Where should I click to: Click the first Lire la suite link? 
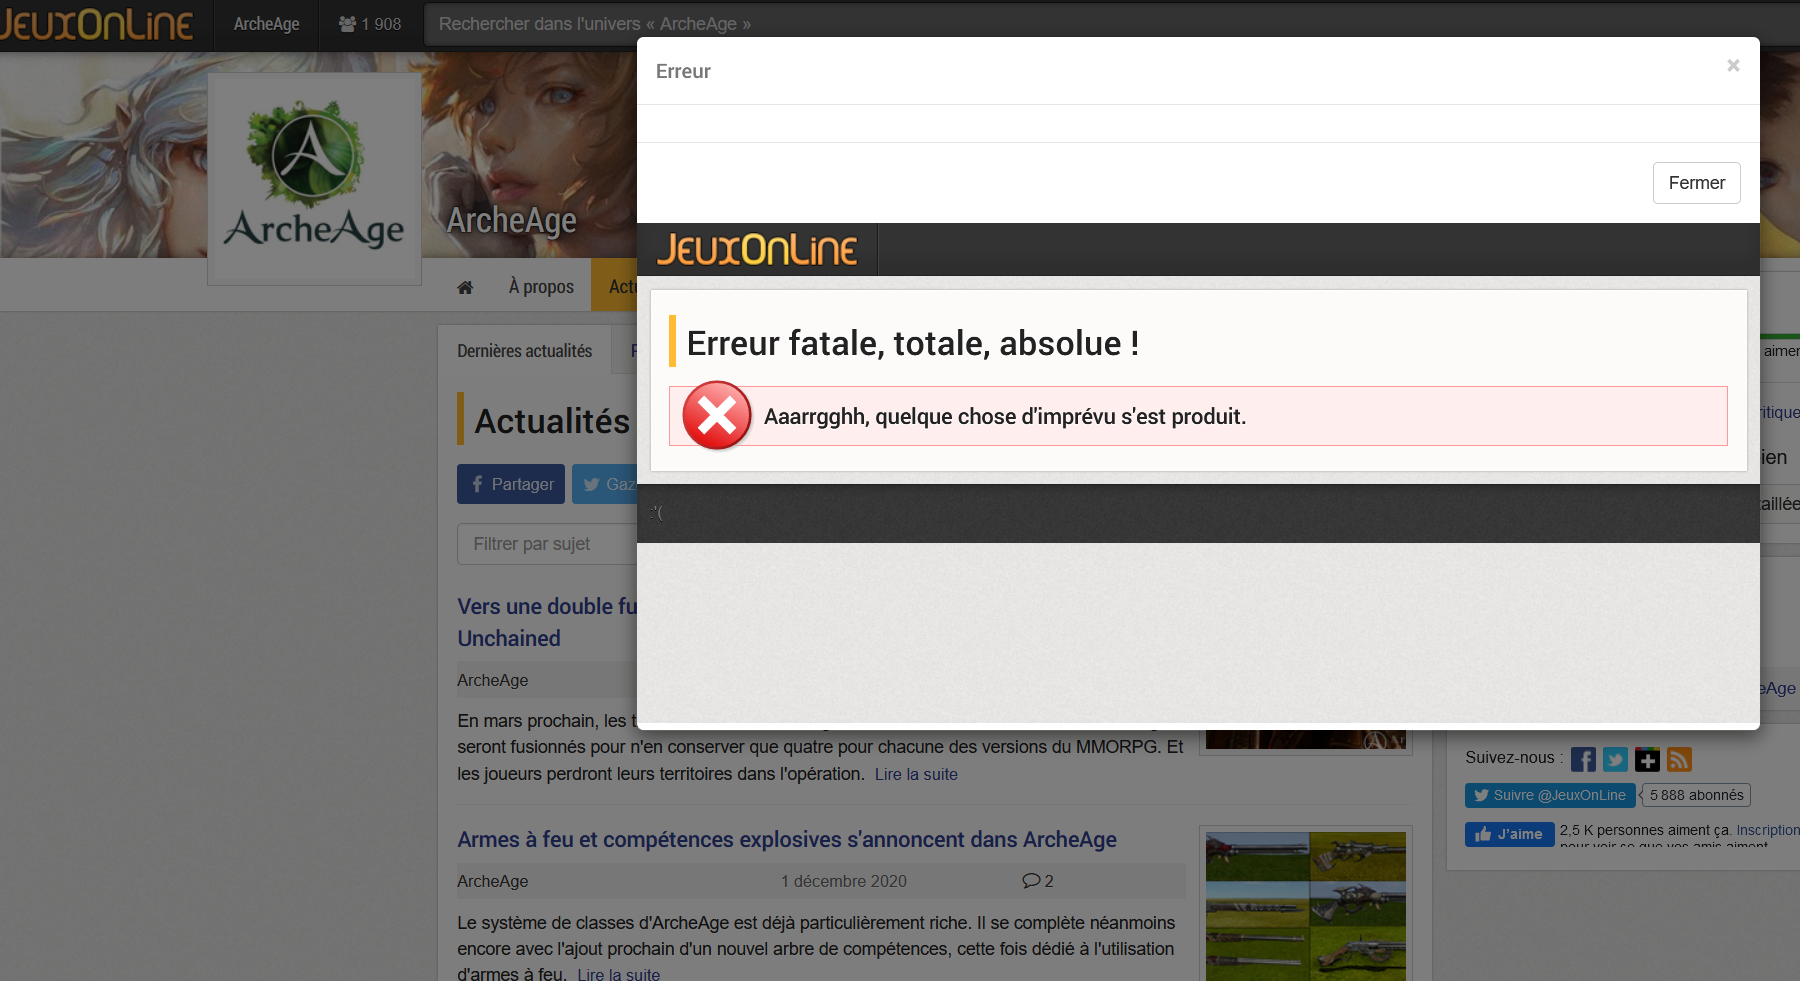[916, 774]
